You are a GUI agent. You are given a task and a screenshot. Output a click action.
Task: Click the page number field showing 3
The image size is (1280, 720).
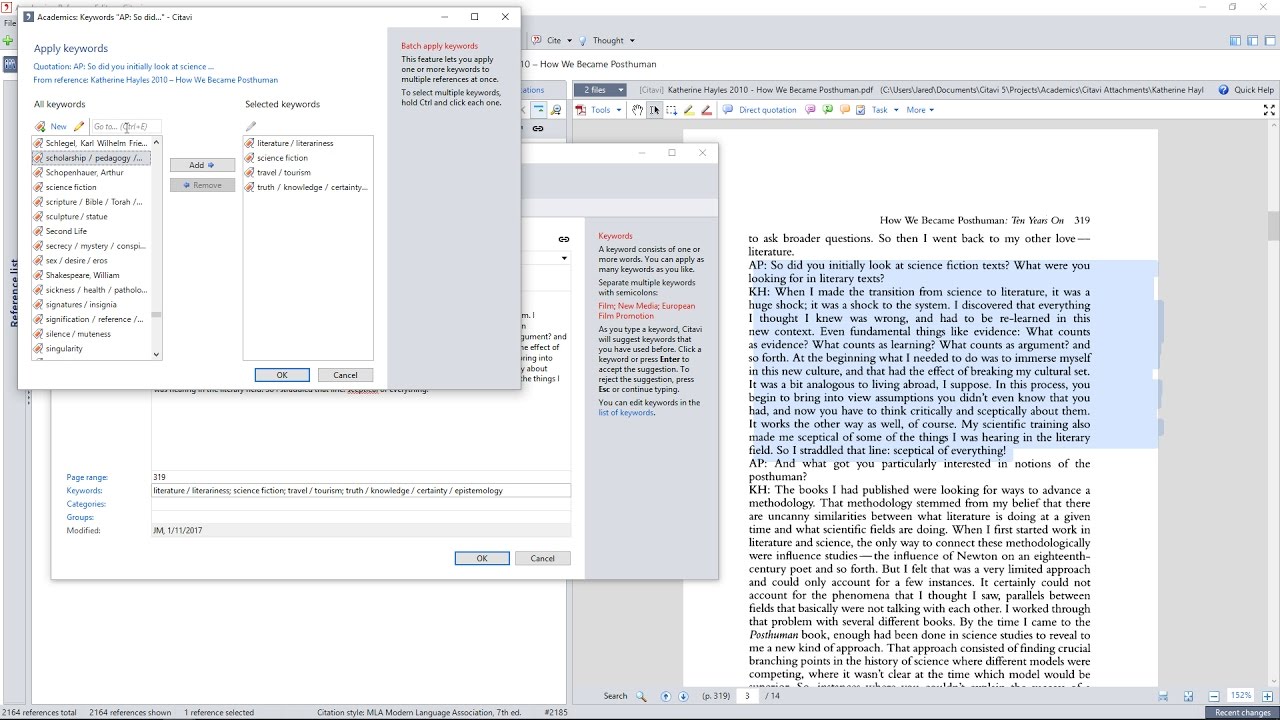pos(748,696)
